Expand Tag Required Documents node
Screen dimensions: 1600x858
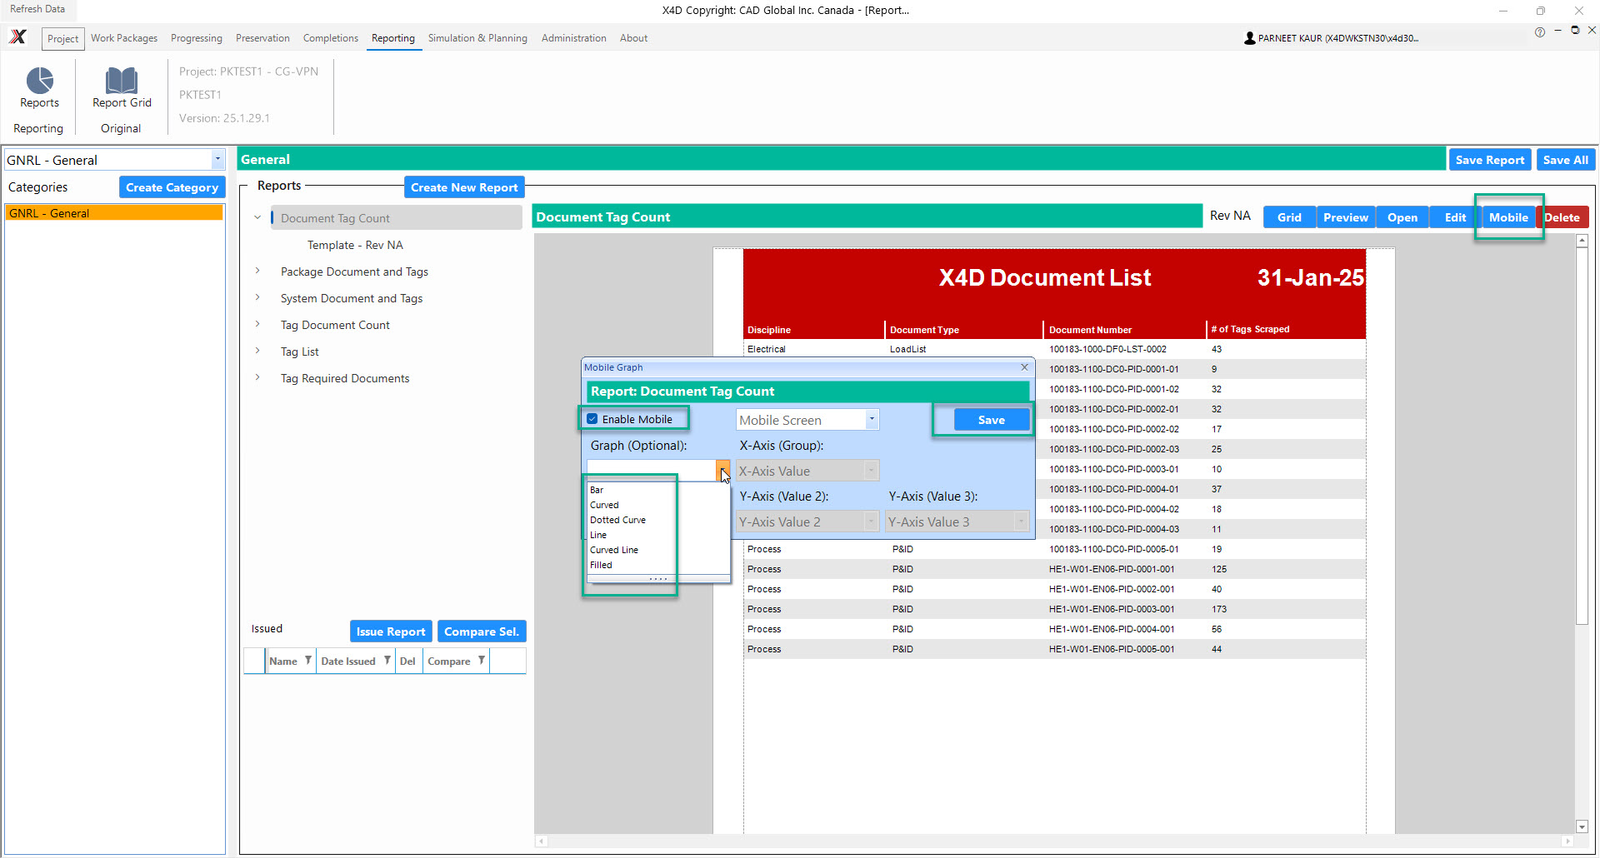257,378
